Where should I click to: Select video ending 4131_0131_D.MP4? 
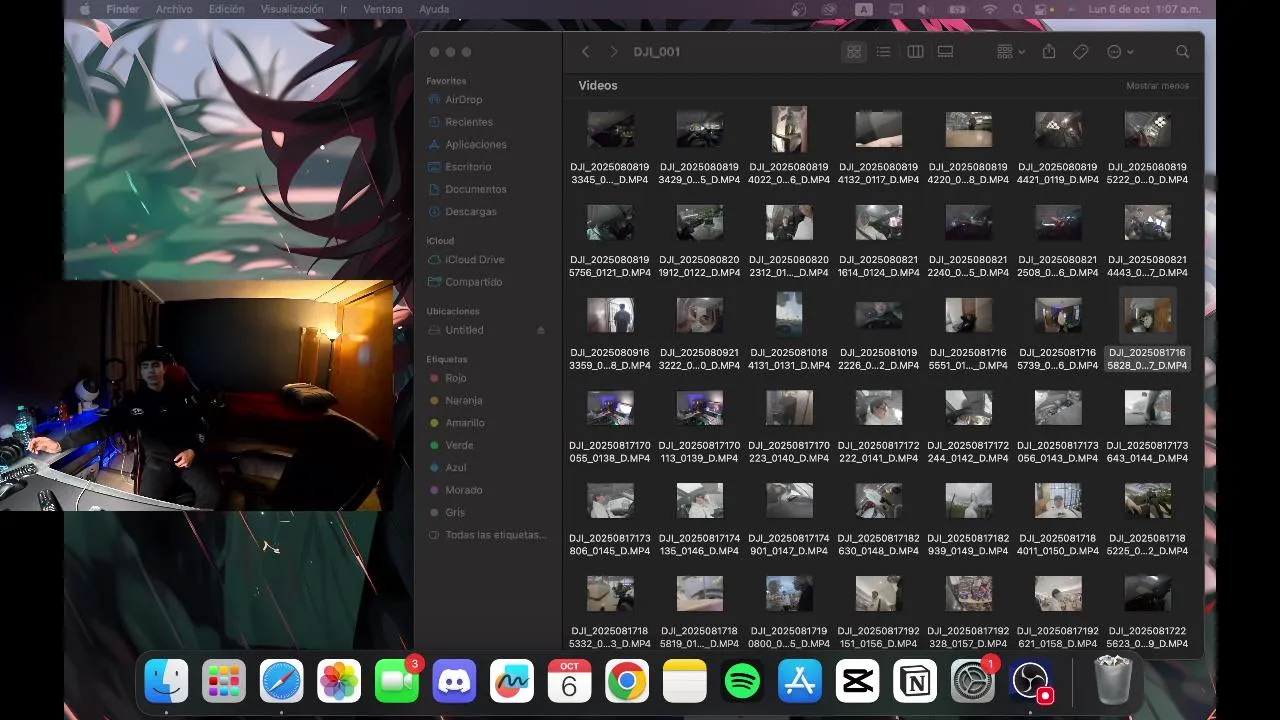(789, 314)
